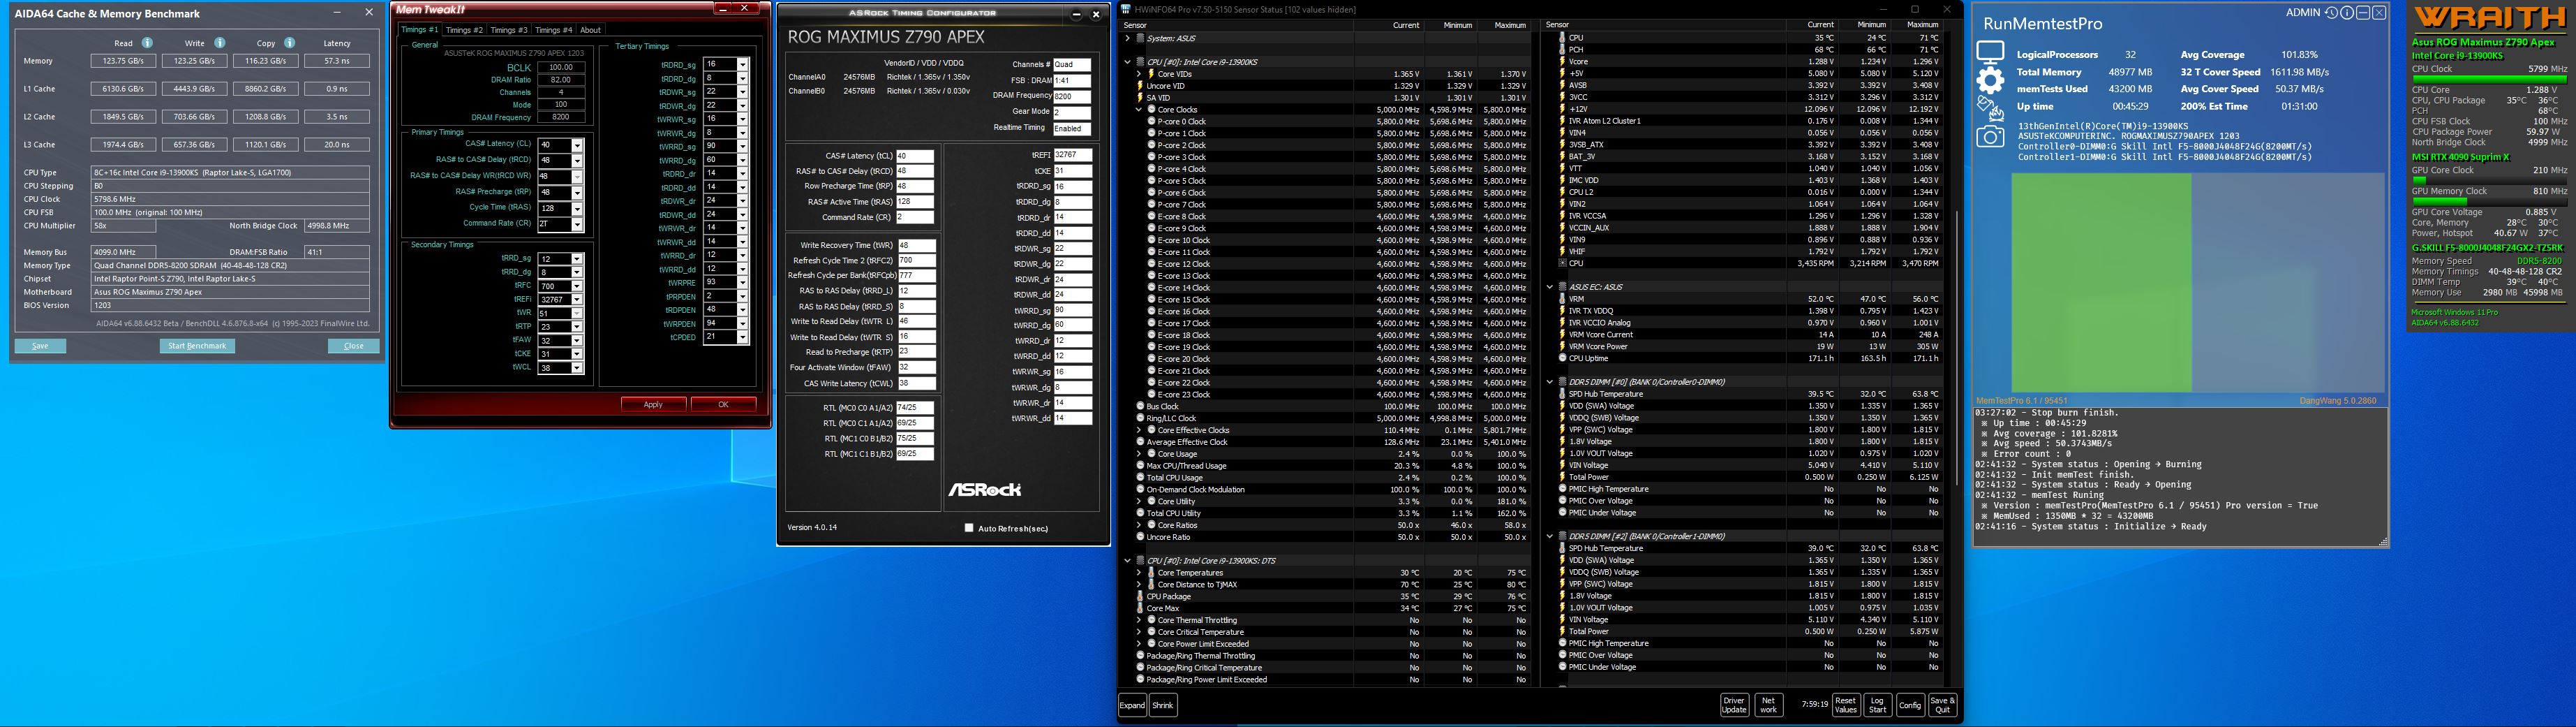The image size is (2576, 727).
Task: Click Expand button in HWiNFO
Action: (x=1132, y=705)
